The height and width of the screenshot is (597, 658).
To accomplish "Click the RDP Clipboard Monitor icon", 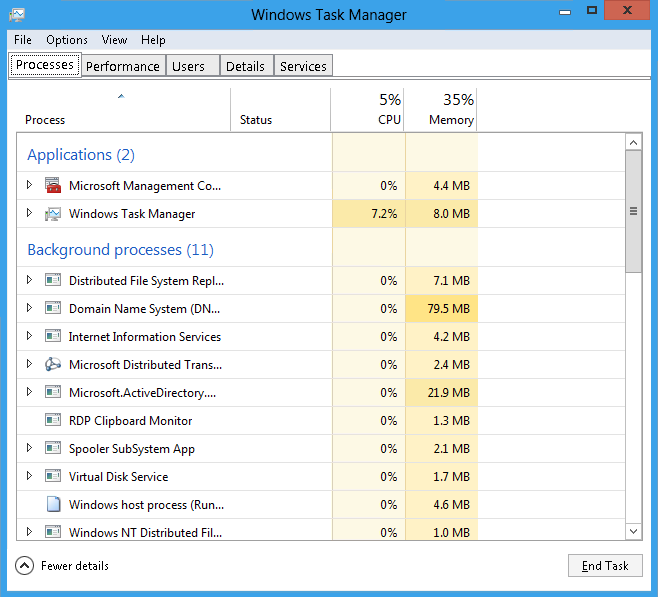I will coord(53,420).
